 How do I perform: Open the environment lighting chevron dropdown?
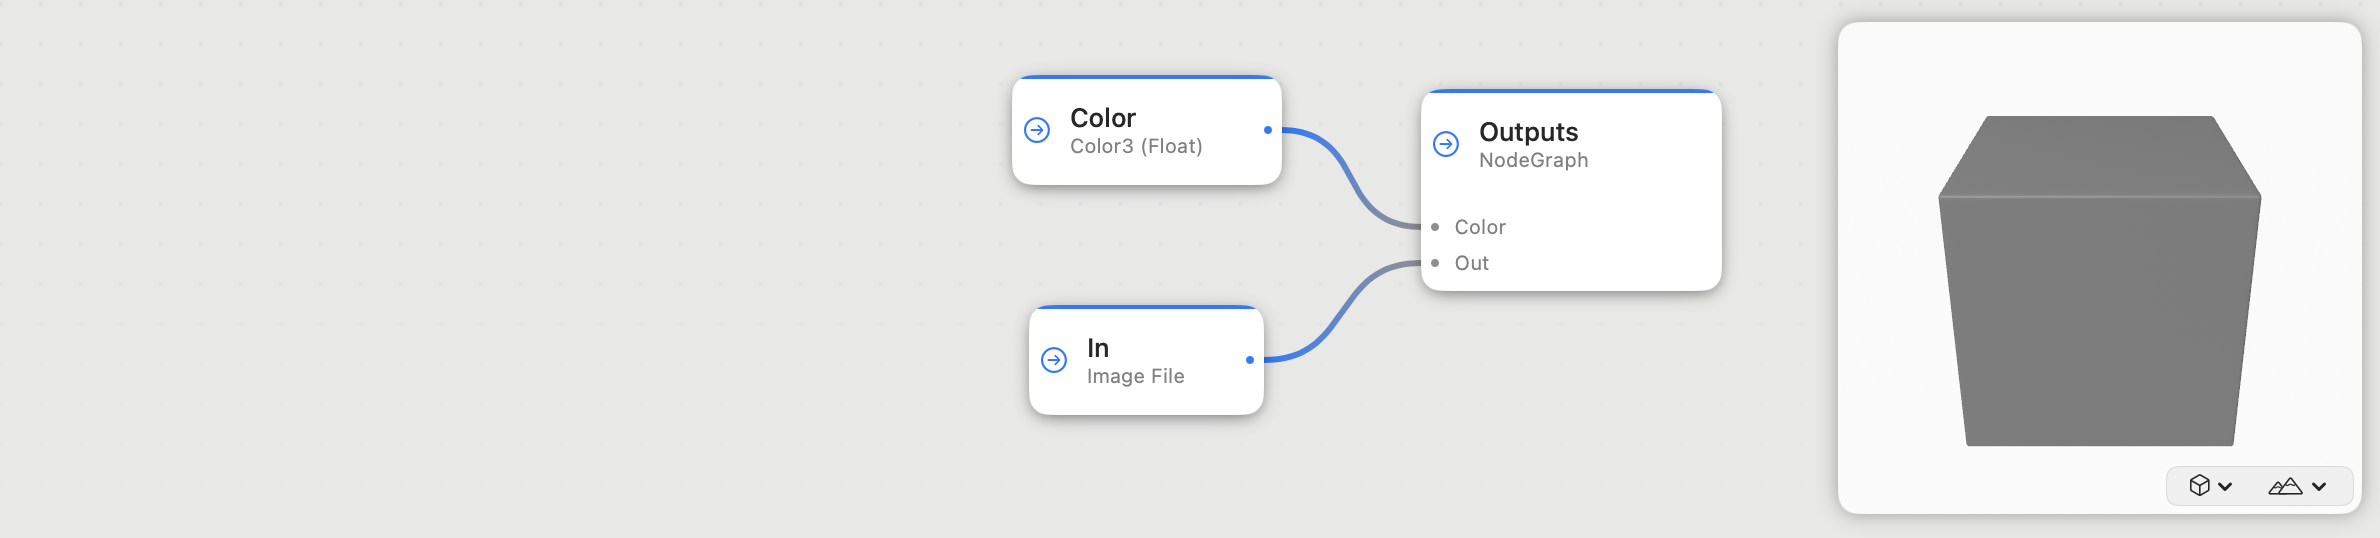(x=2319, y=487)
